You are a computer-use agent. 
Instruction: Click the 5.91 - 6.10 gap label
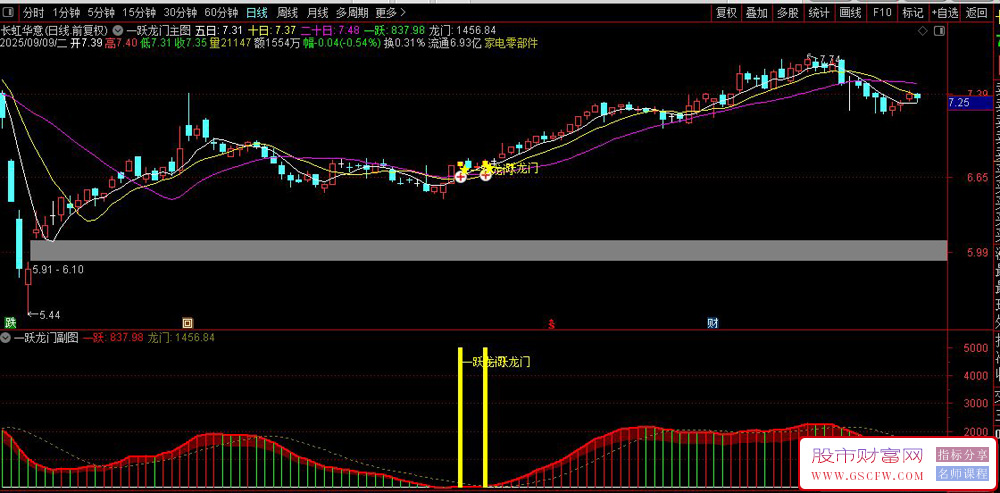click(x=57, y=269)
